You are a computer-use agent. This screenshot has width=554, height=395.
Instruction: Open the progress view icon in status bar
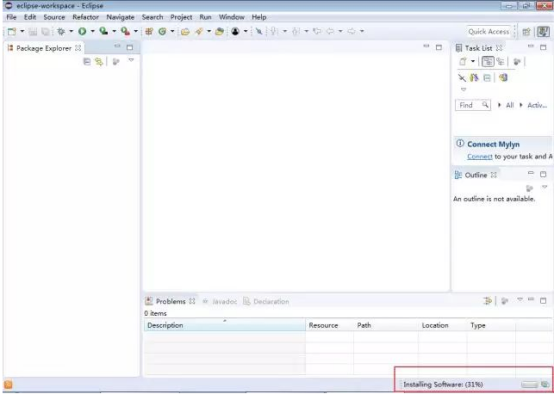[x=546, y=384]
